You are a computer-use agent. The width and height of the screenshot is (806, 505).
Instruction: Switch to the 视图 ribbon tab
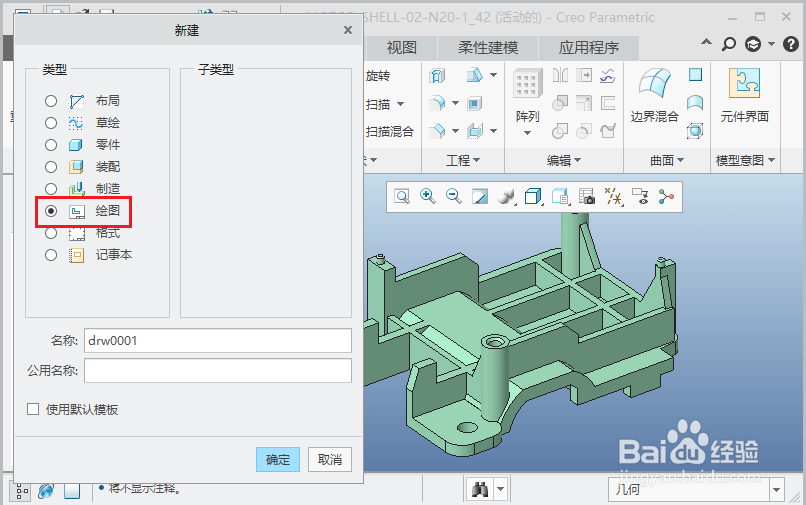401,48
